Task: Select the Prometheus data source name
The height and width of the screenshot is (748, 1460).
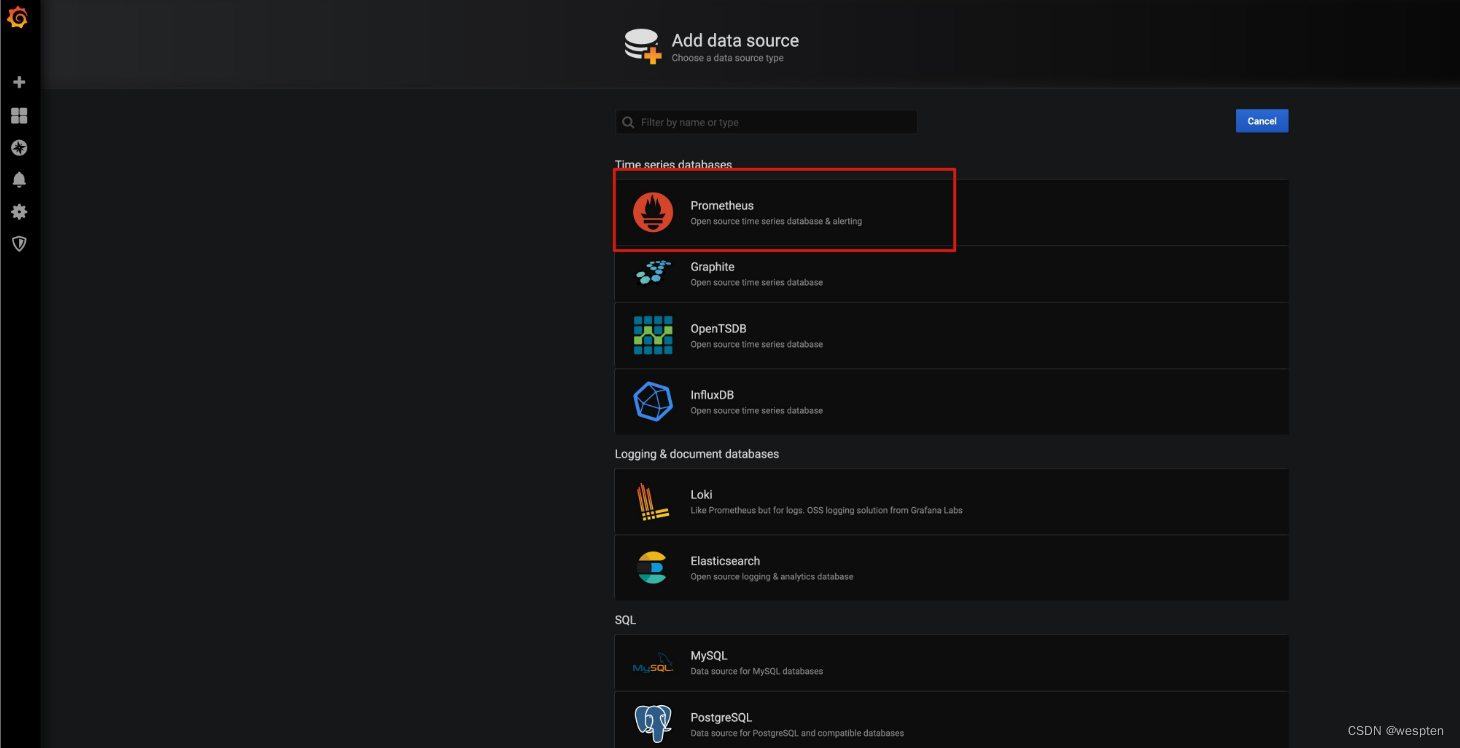Action: pyautogui.click(x=722, y=205)
